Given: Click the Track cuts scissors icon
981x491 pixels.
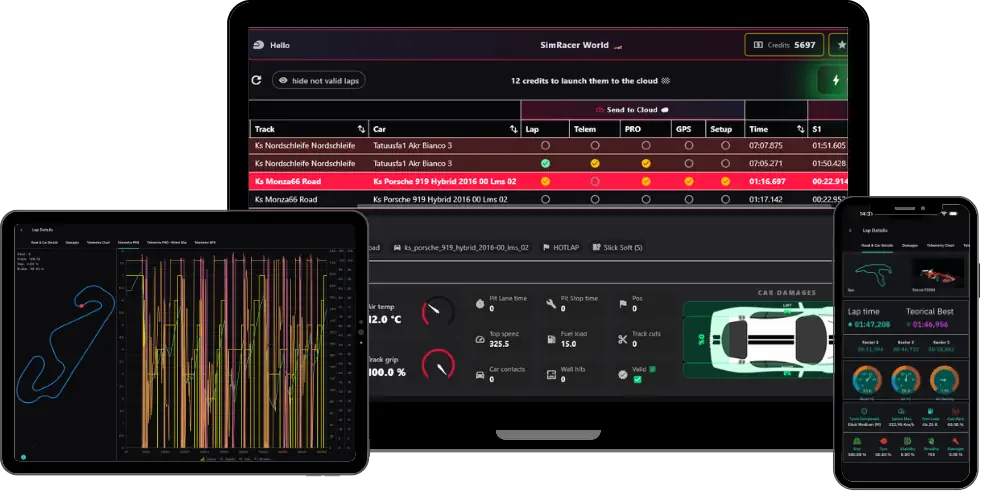Looking at the screenshot, I should click(x=622, y=339).
